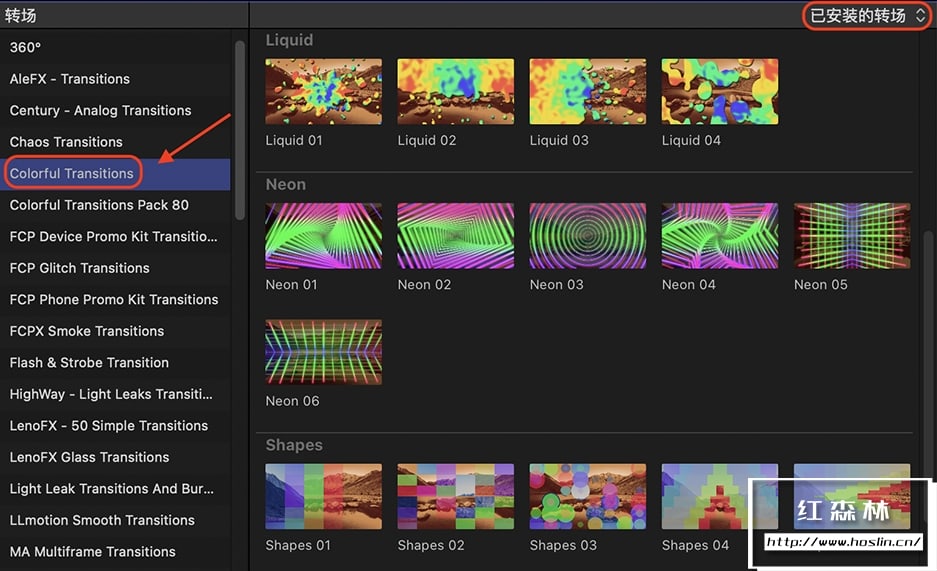Click the Neon 05 name label
Screen dimensions: 937x571
820,285
